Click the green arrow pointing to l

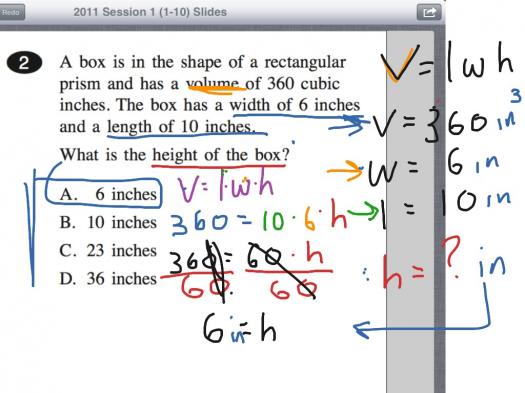(363, 212)
